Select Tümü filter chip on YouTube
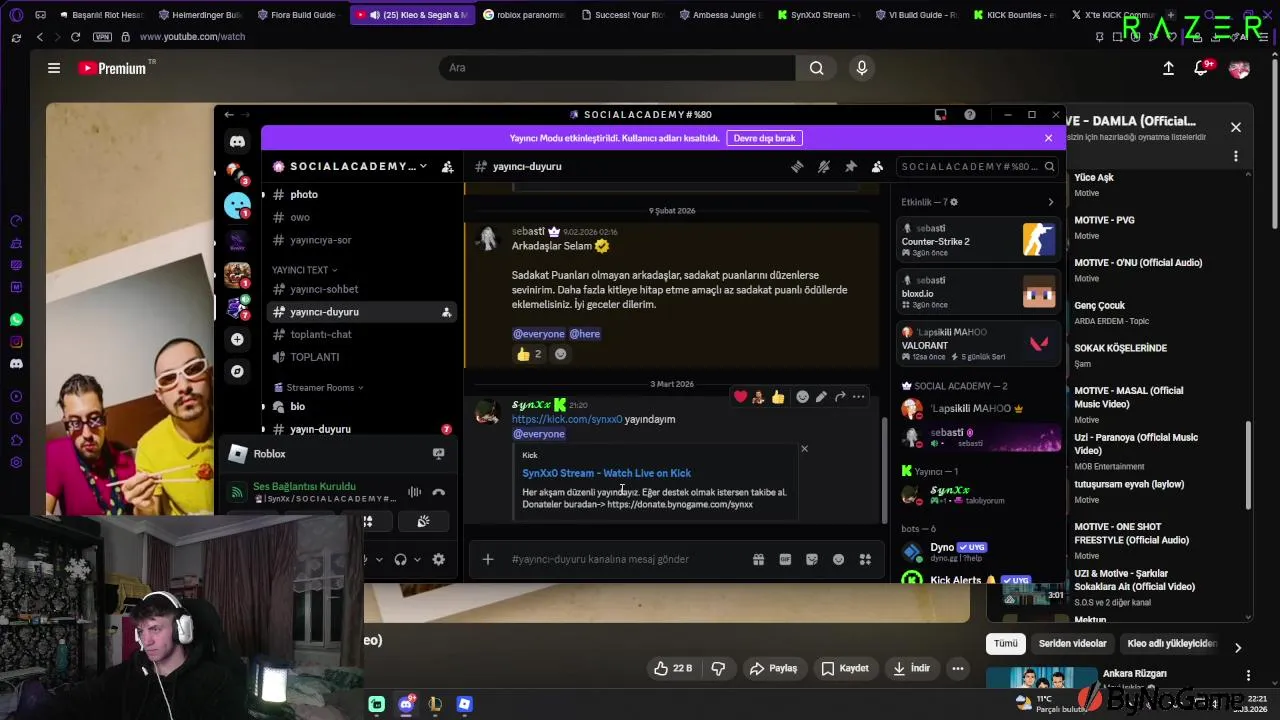Screen dimensions: 1280x720 [x=1005, y=644]
